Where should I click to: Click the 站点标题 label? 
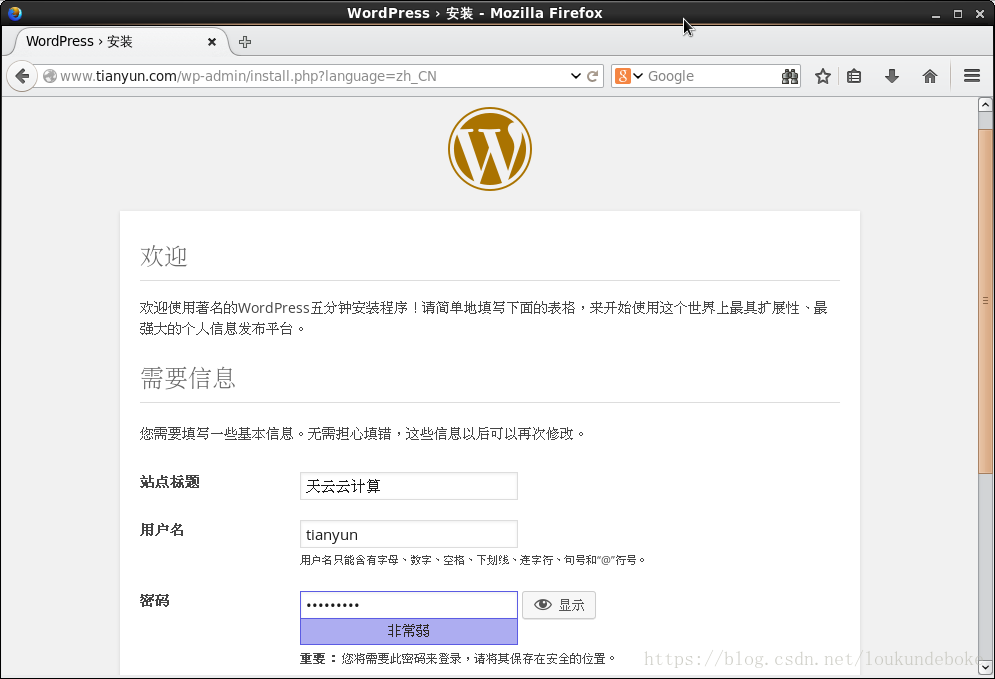pos(169,482)
